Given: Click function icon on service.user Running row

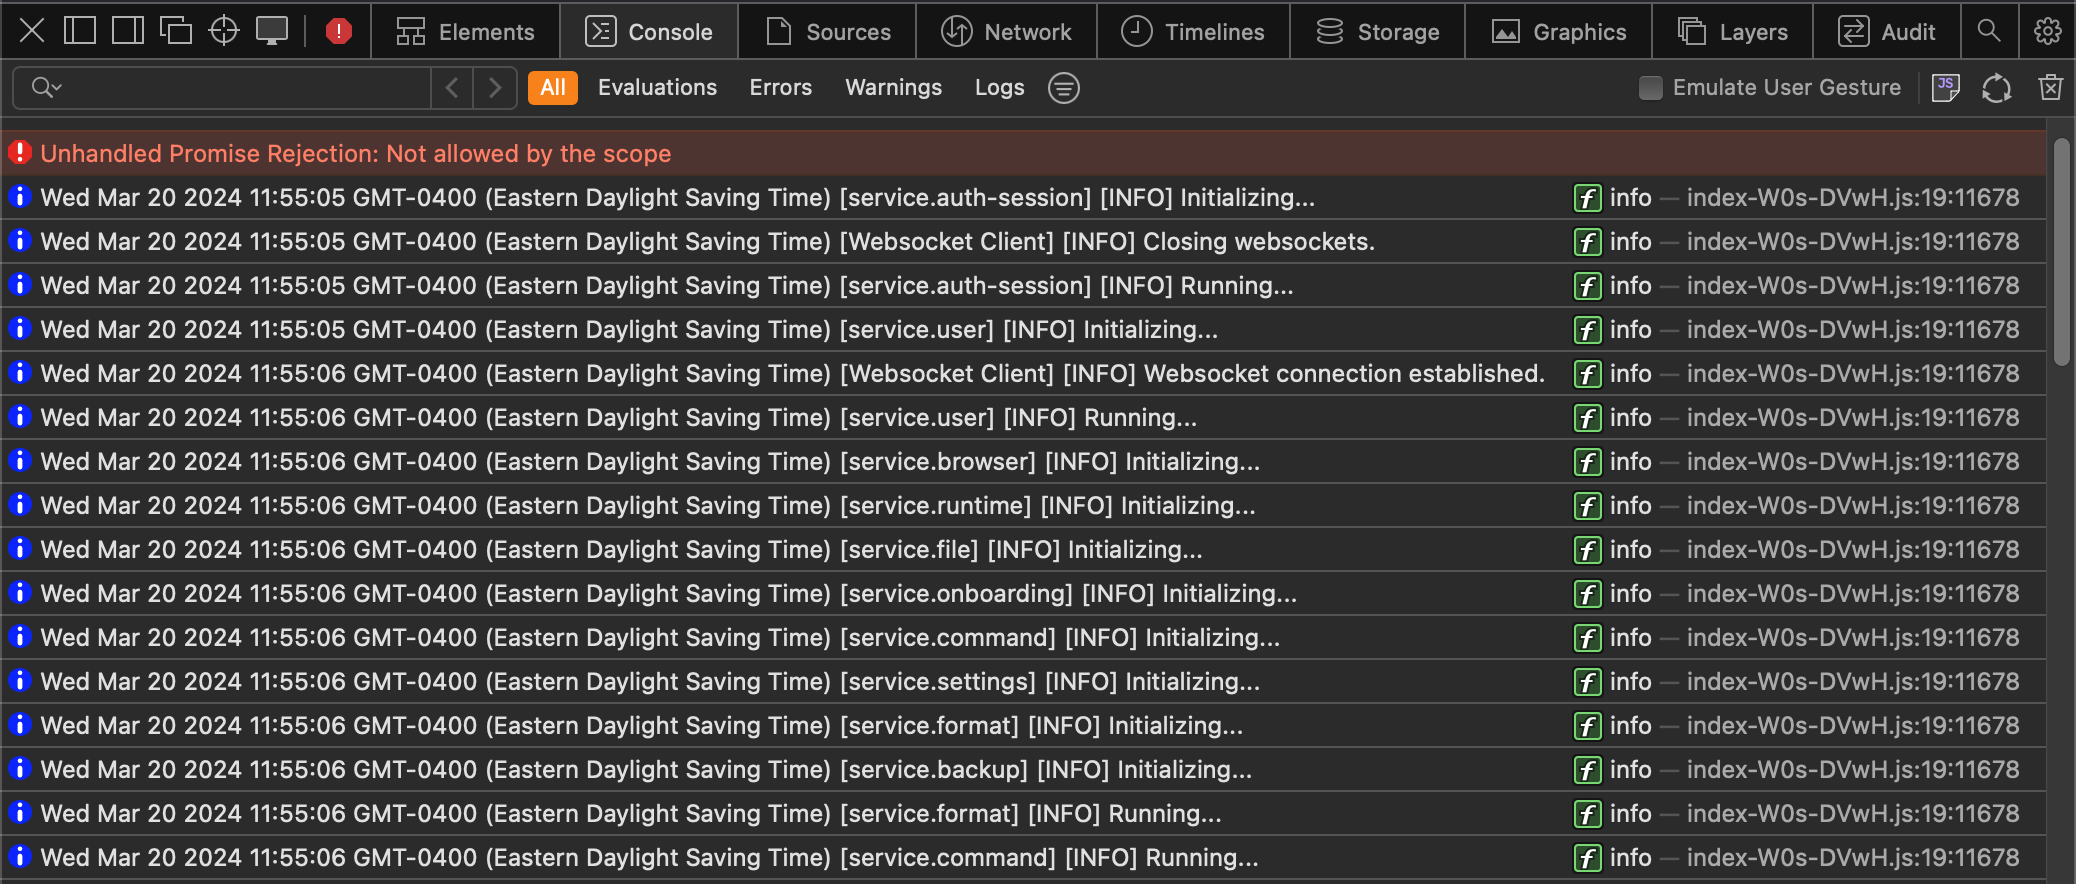Looking at the screenshot, I should tap(1587, 418).
